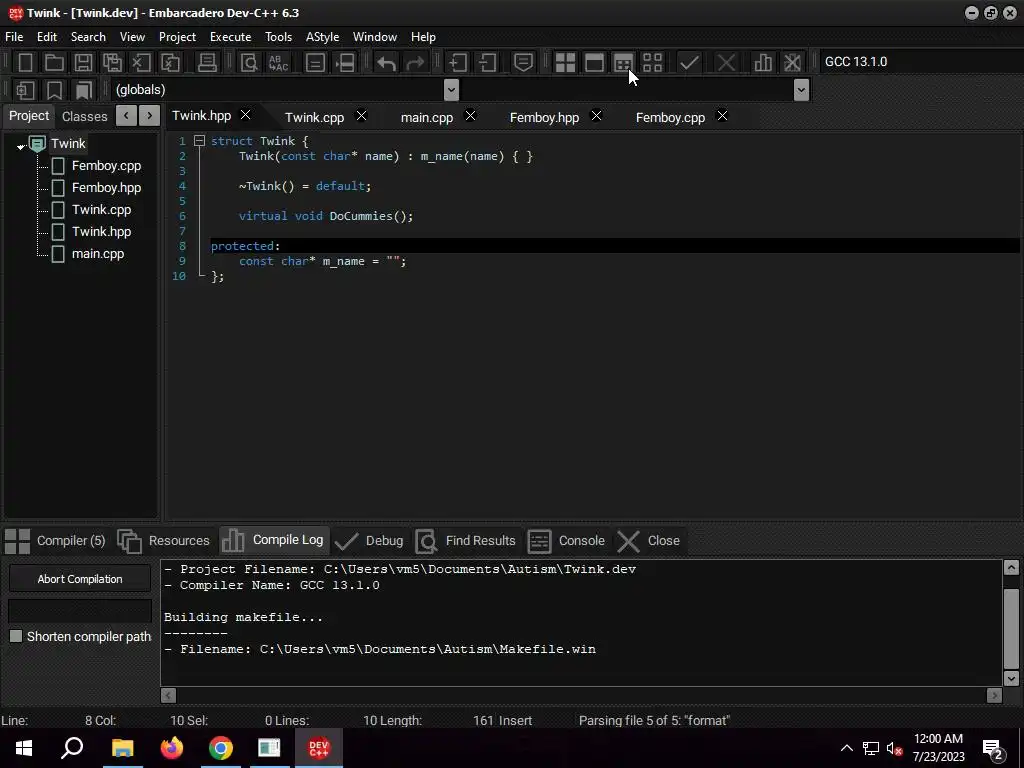1024x768 pixels.
Task: Click the Open file folder icon
Action: point(54,63)
